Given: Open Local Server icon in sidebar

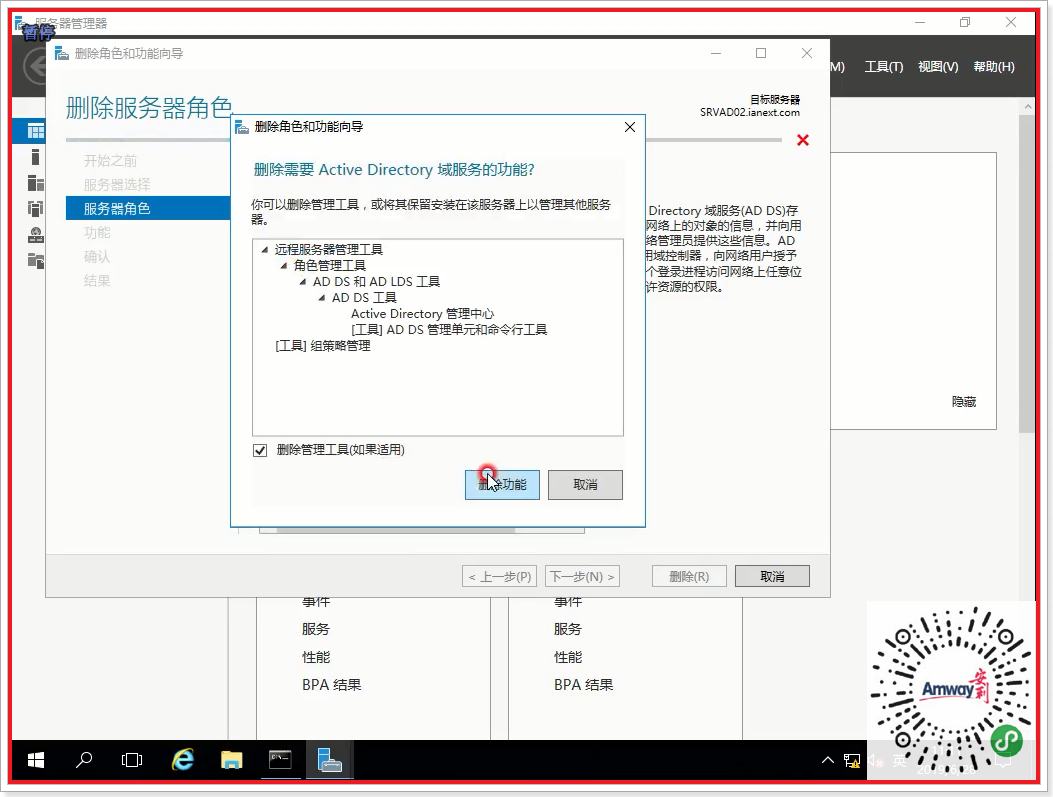Looking at the screenshot, I should pyautogui.click(x=36, y=157).
